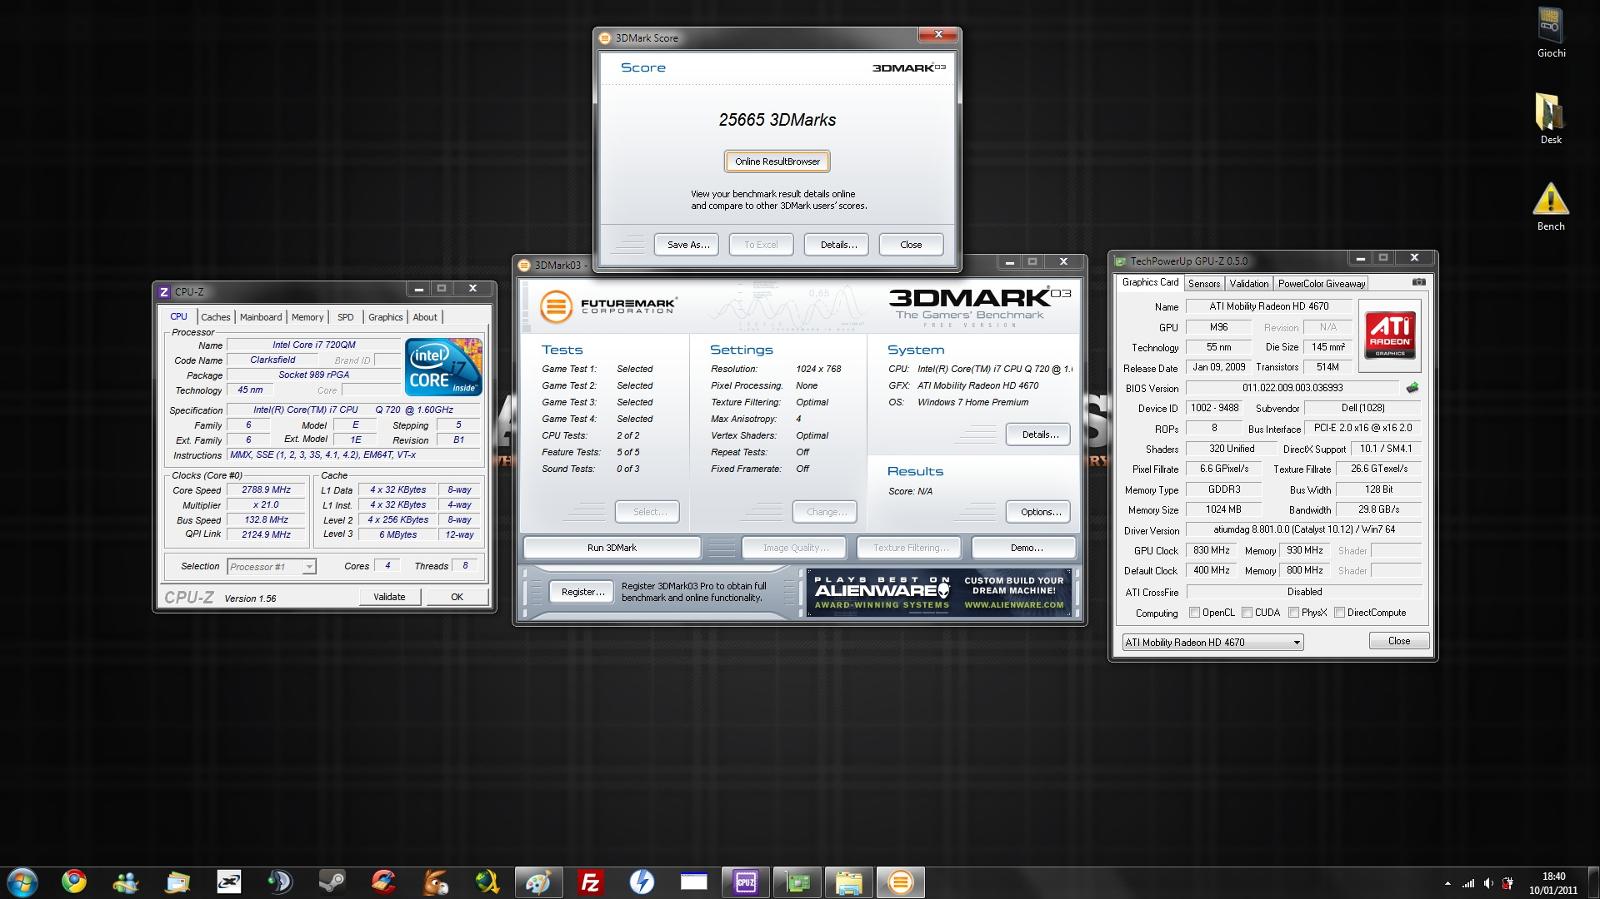
Task: Click the 25665 3DMarks score text
Action: coord(777,120)
